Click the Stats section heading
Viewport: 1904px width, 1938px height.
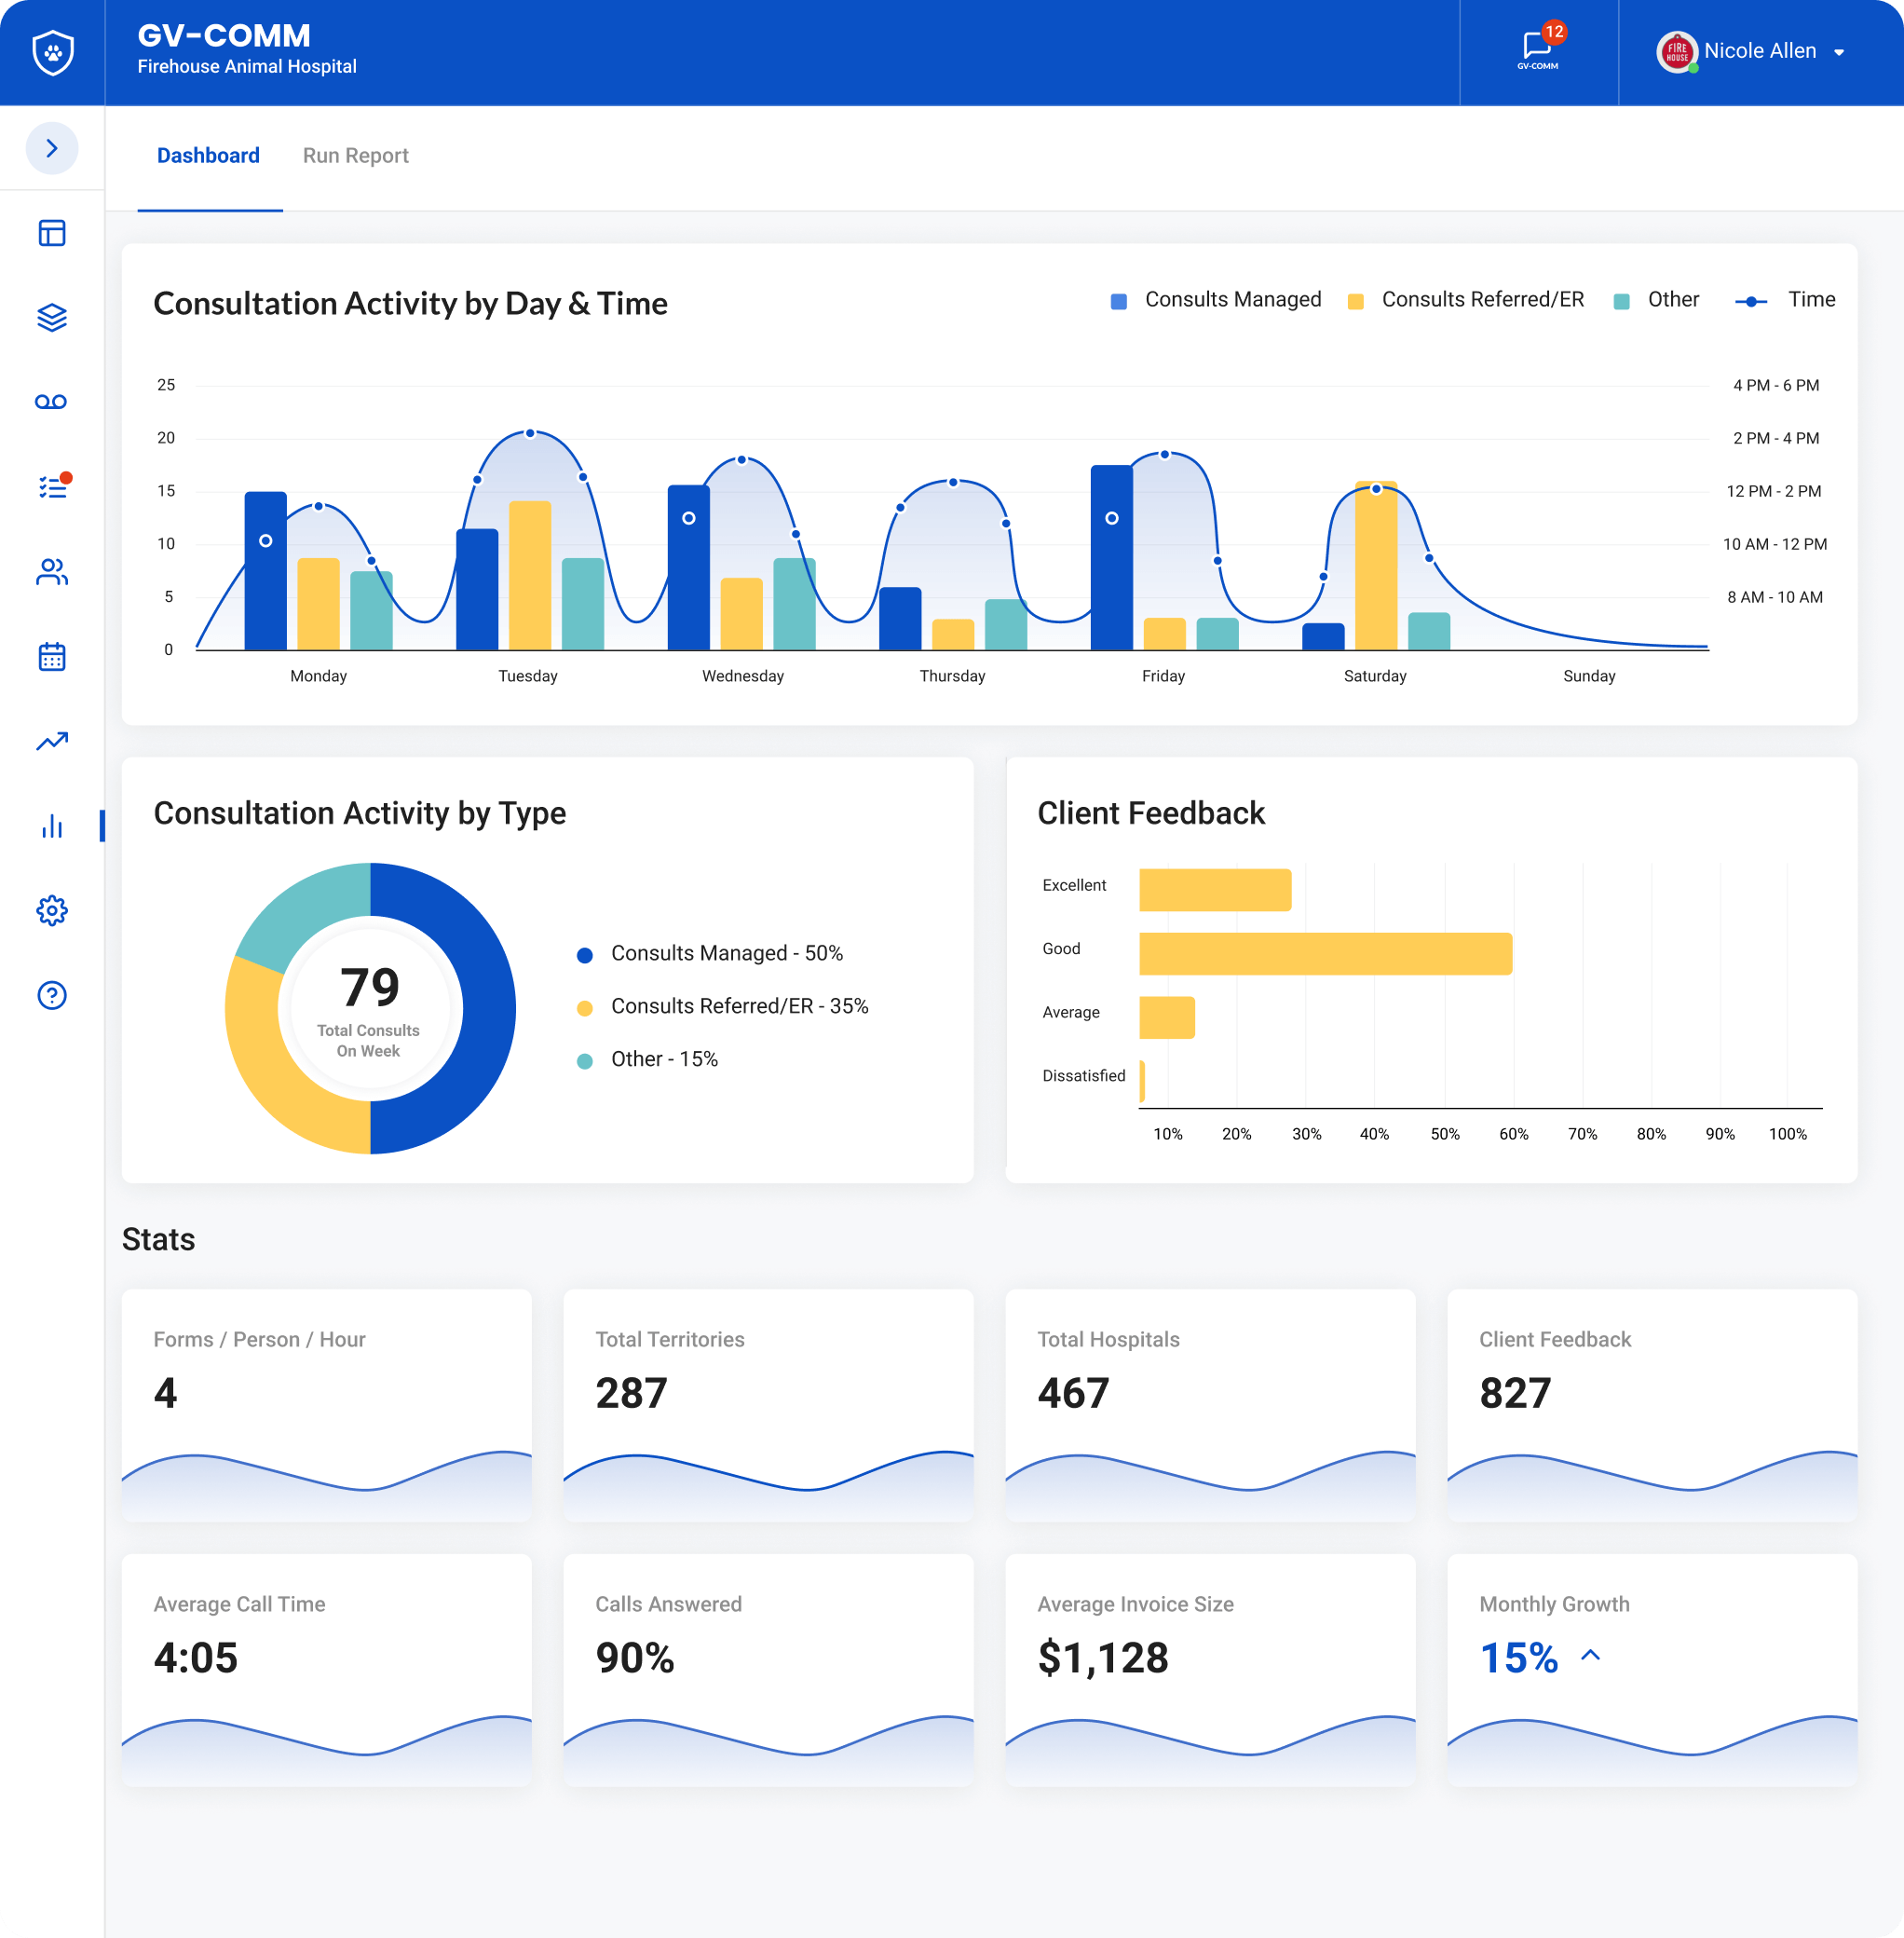tap(159, 1240)
